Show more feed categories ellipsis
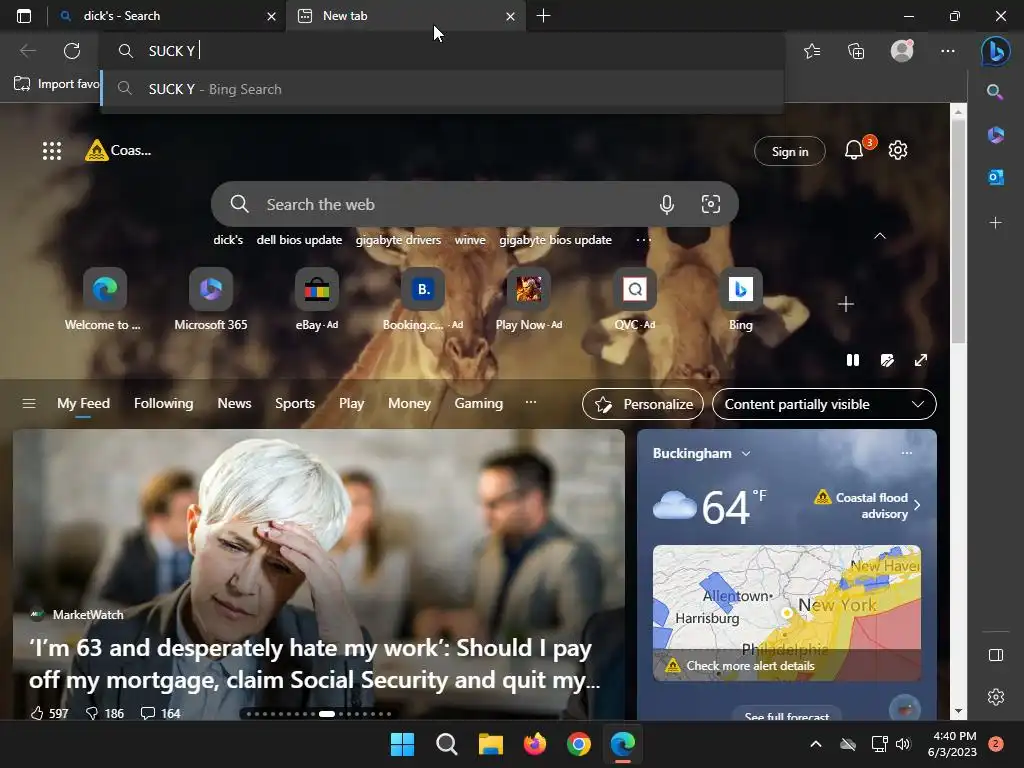Image resolution: width=1024 pixels, height=768 pixels. pos(531,402)
